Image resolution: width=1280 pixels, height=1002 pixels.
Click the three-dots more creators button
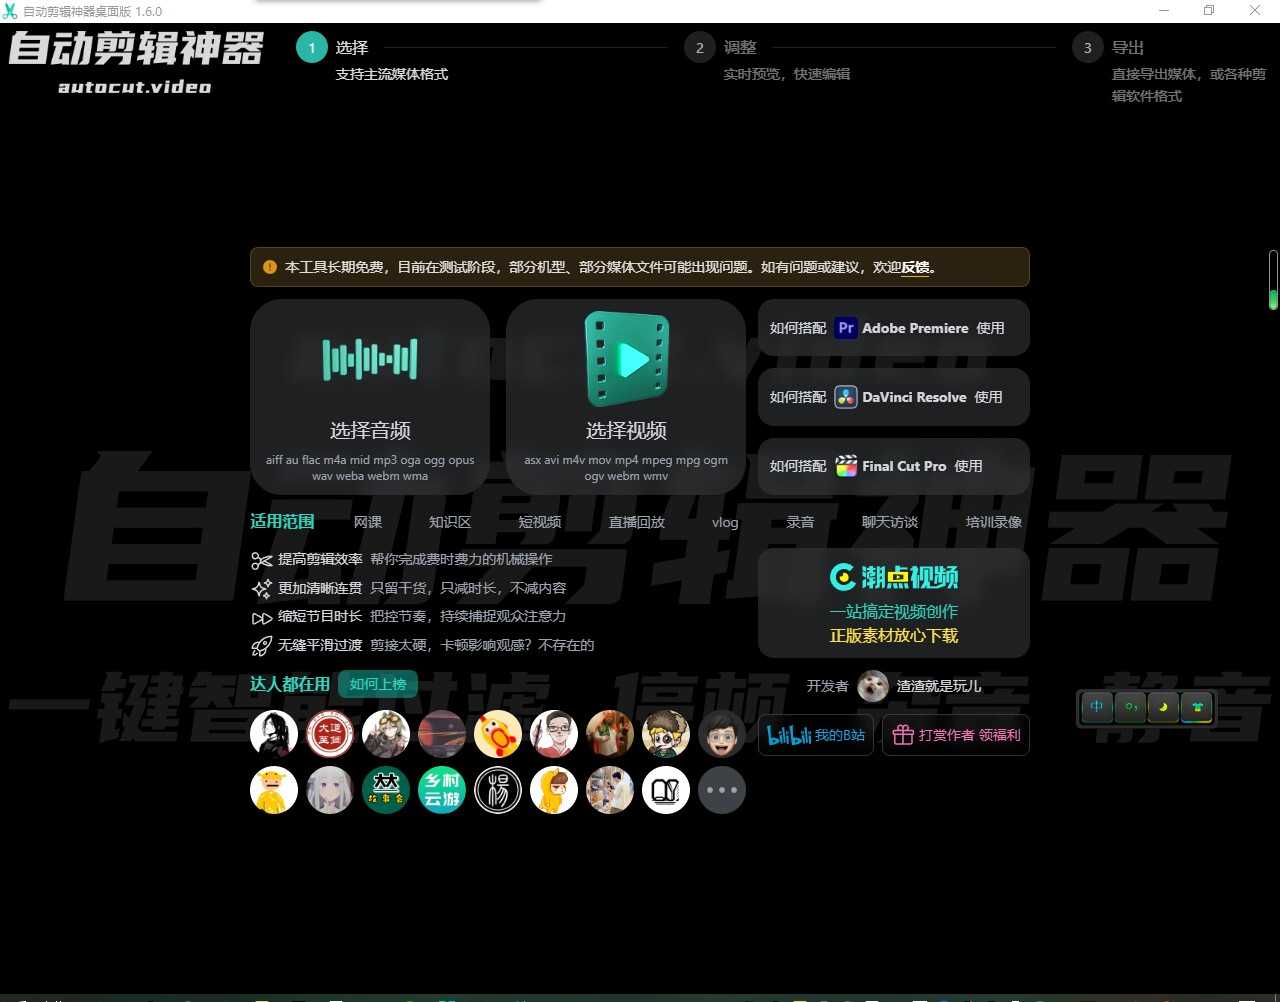pos(722,790)
